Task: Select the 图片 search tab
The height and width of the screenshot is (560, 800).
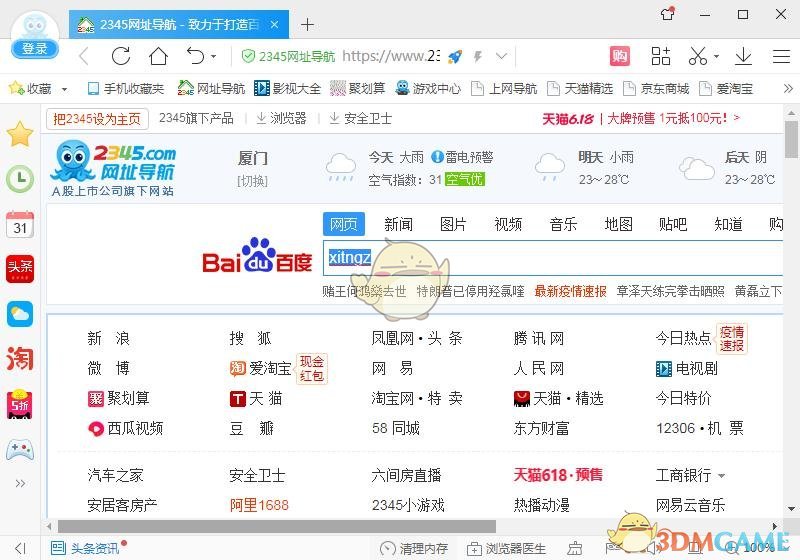Action: [x=454, y=224]
